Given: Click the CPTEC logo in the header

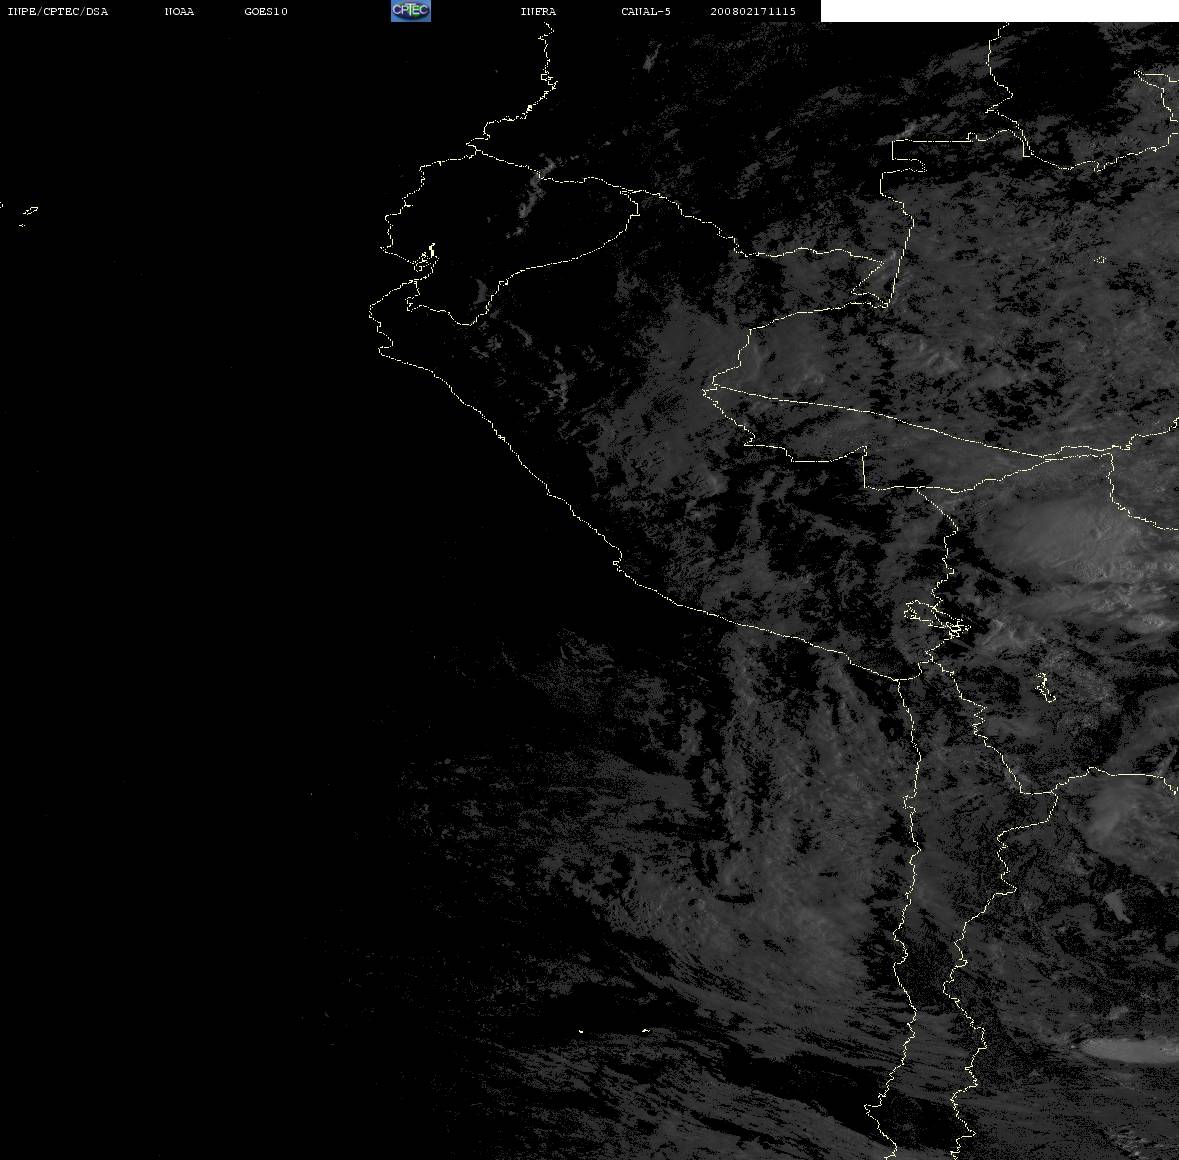Looking at the screenshot, I should (411, 11).
